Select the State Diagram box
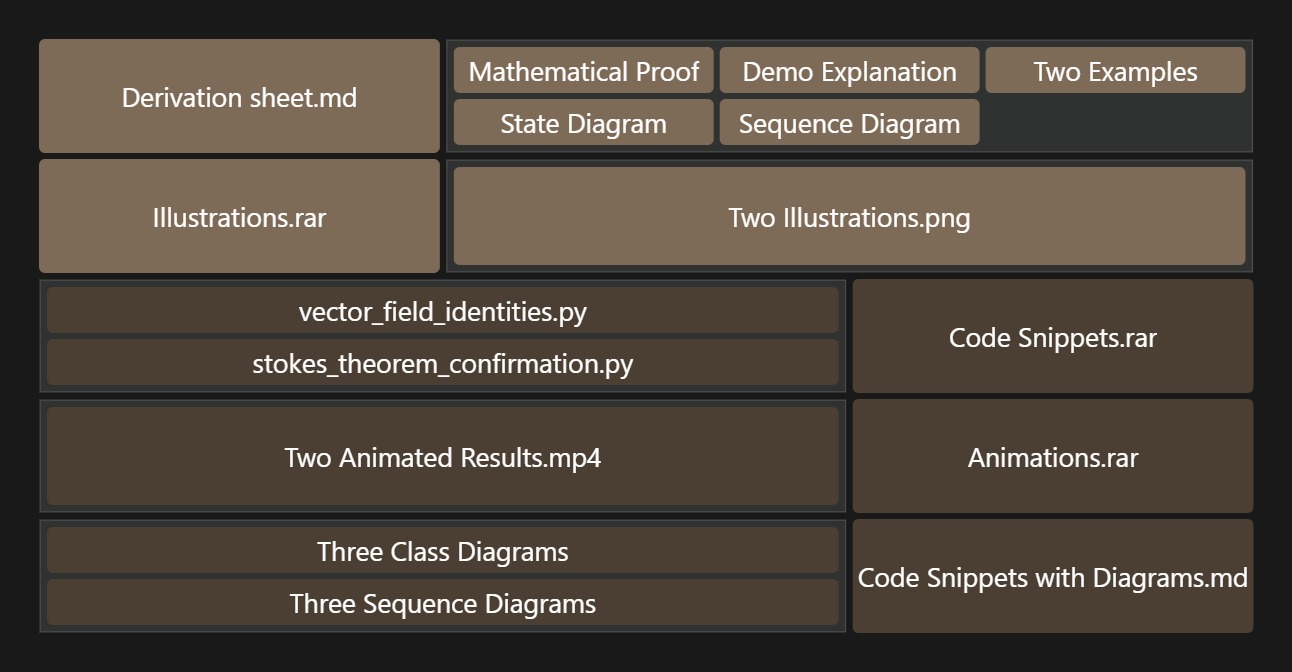 coord(583,123)
